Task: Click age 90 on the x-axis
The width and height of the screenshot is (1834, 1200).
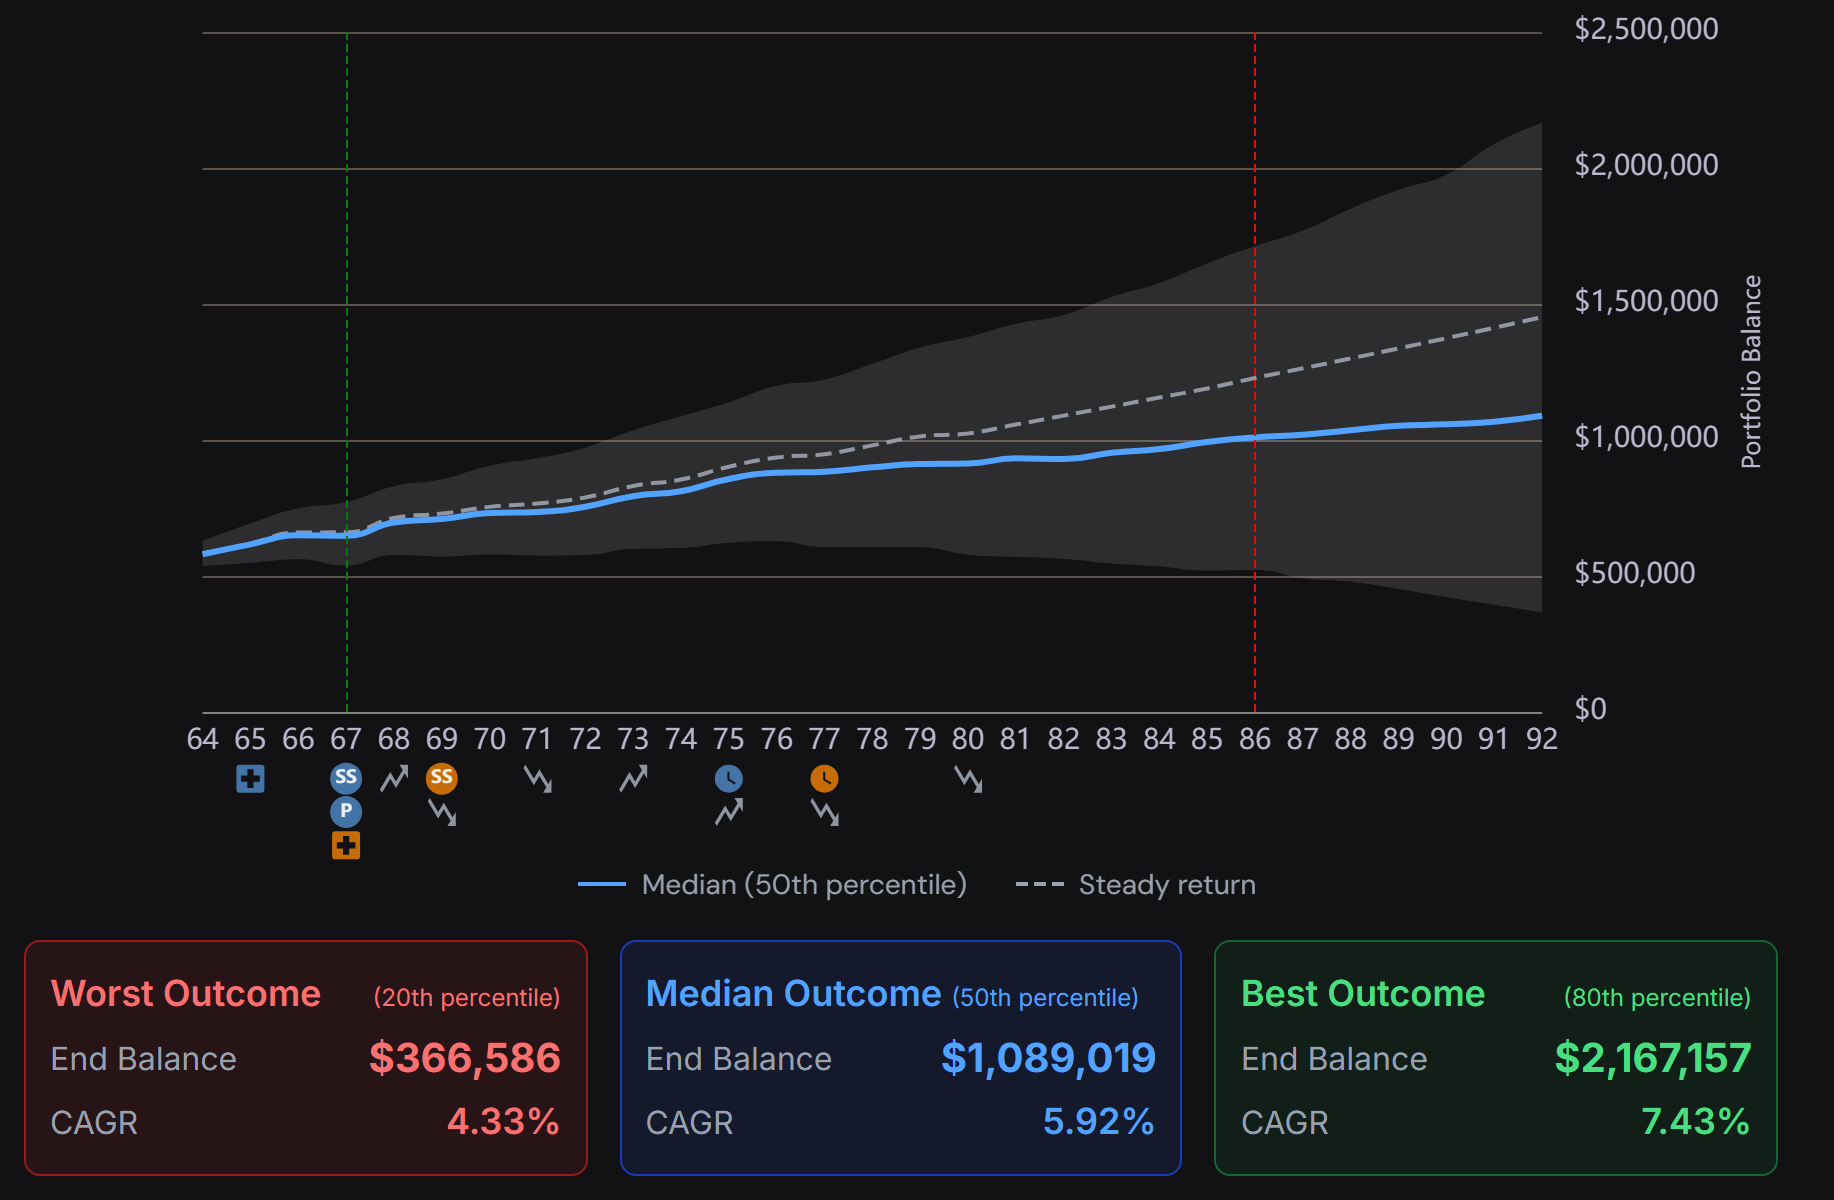Action: [1446, 739]
